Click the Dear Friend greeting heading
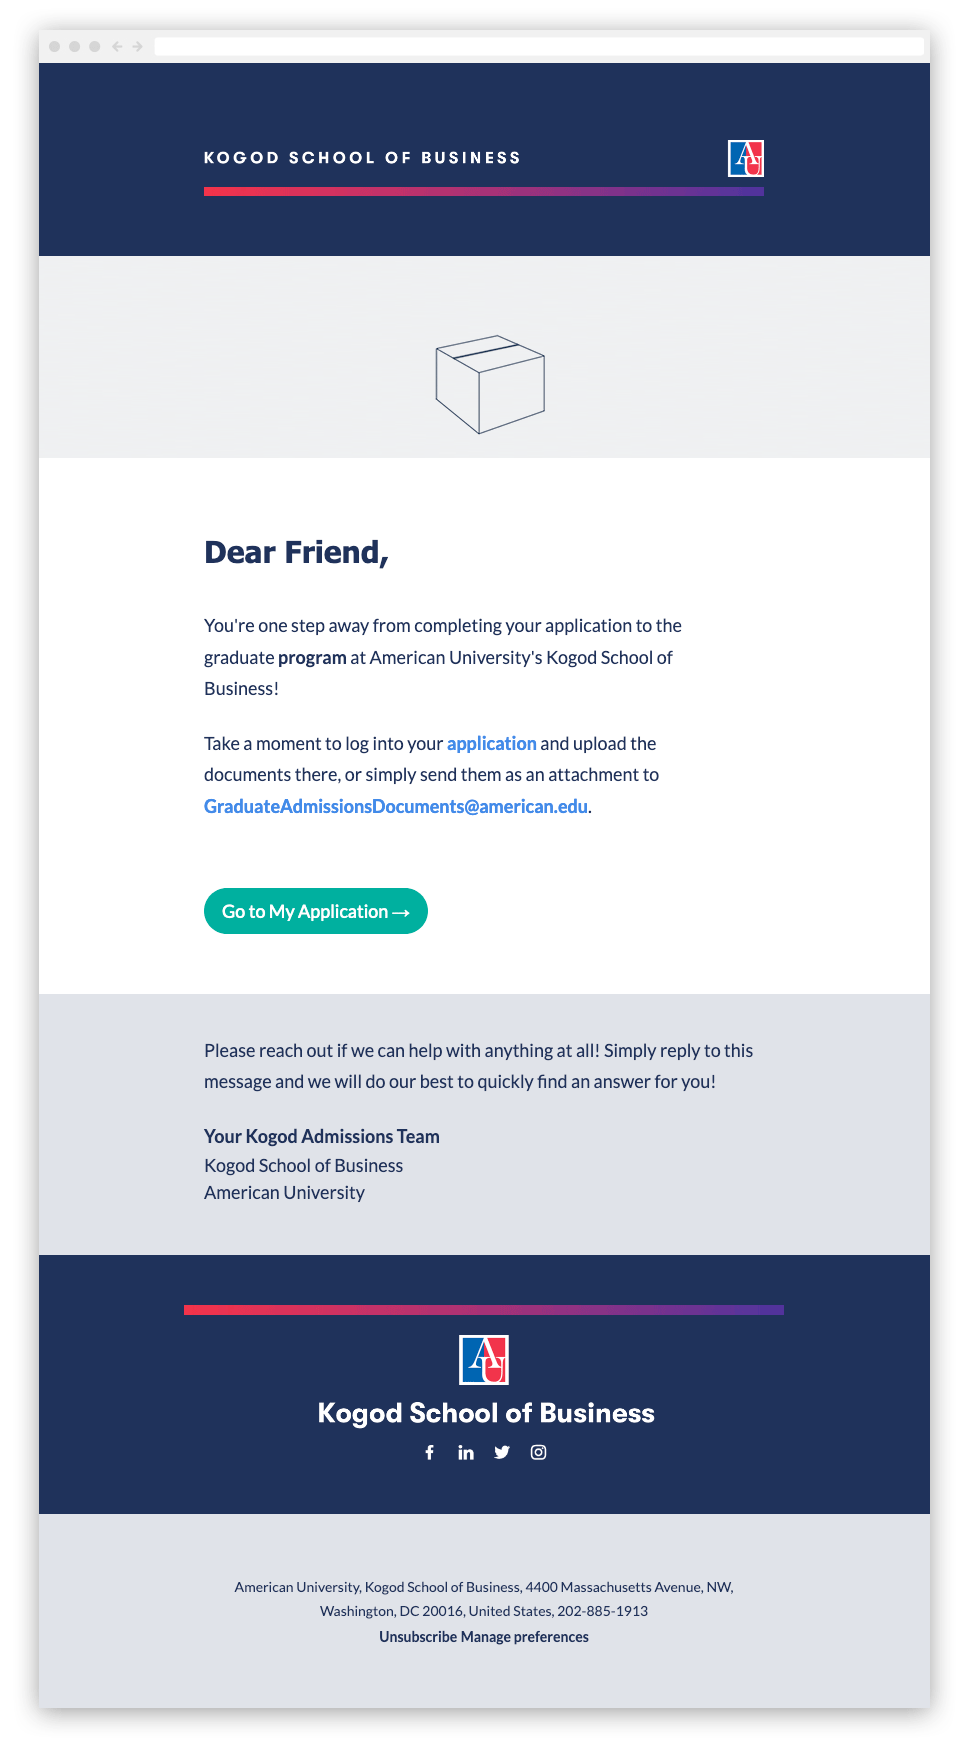The width and height of the screenshot is (960, 1739). click(296, 552)
